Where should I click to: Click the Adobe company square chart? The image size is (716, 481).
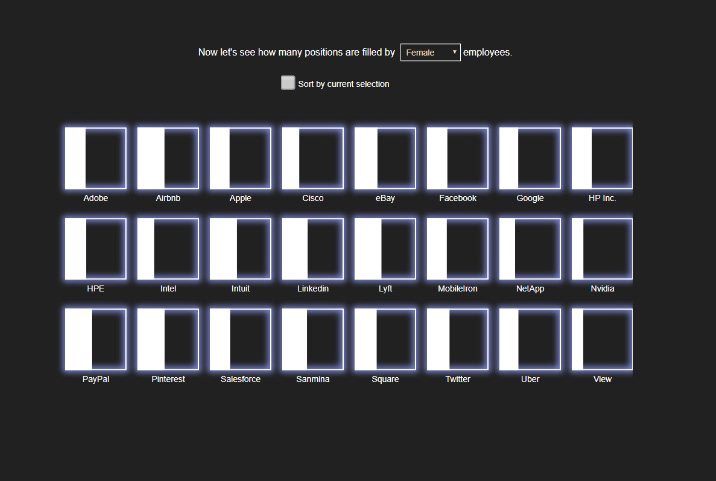(95, 159)
